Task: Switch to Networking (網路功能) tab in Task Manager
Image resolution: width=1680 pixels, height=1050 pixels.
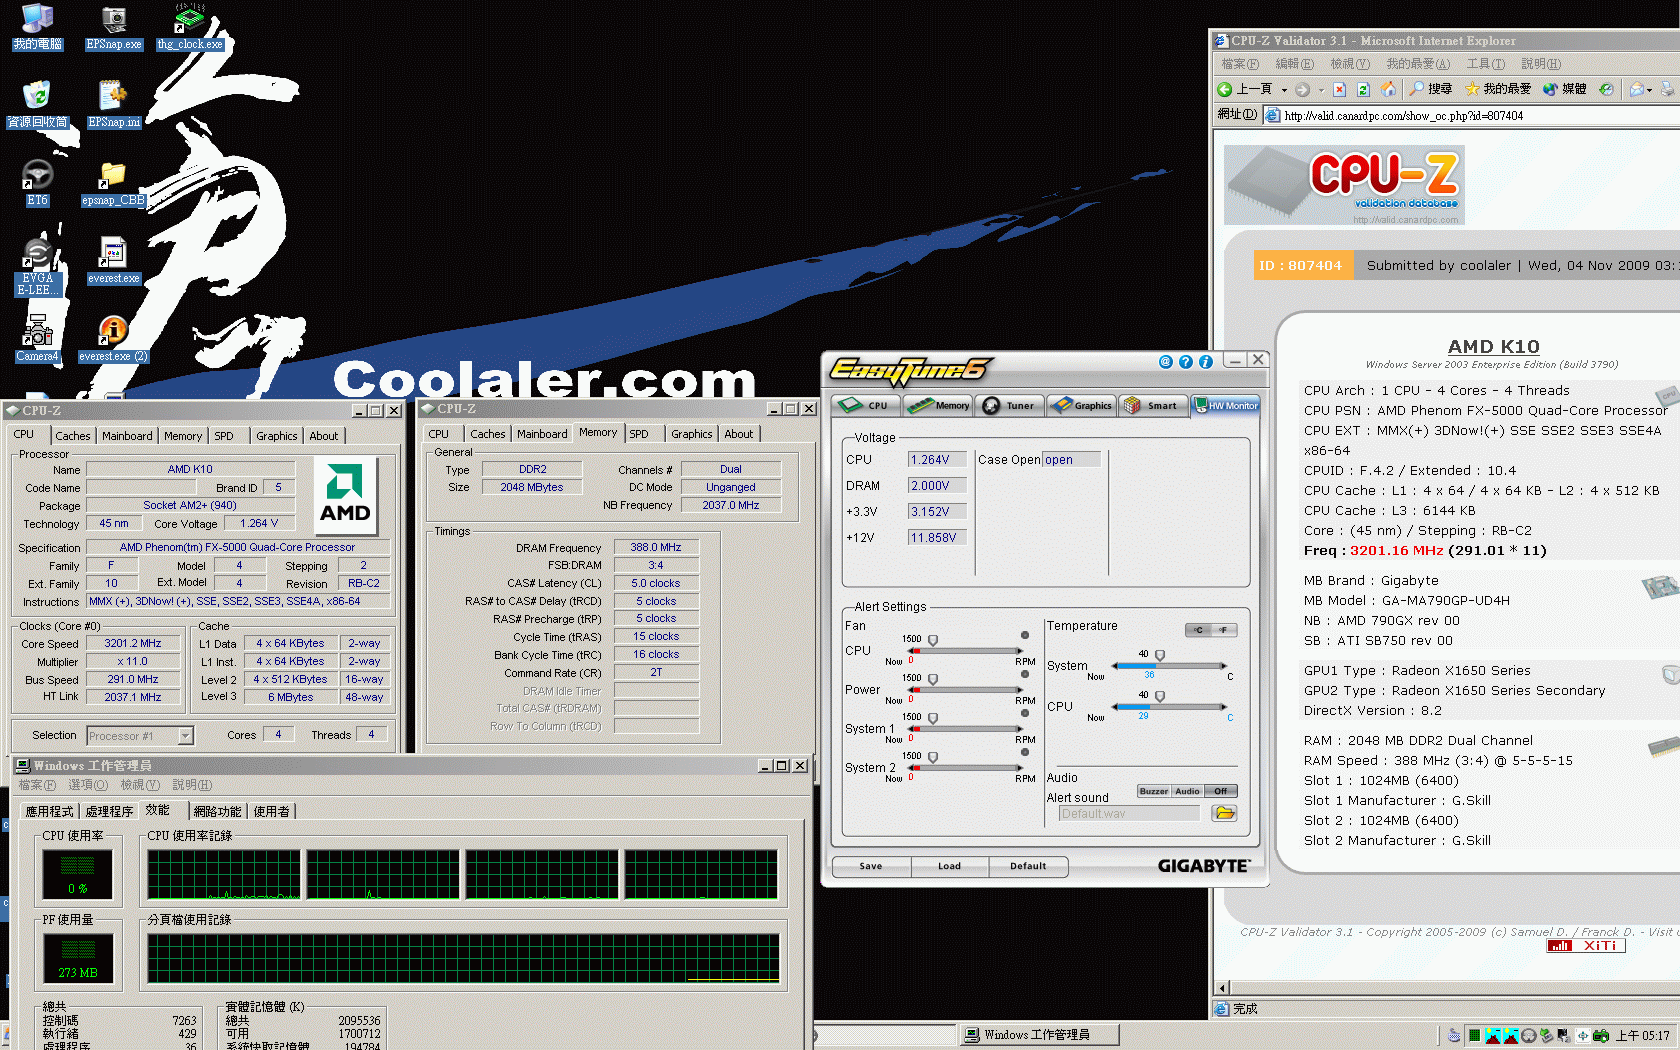Action: click(217, 811)
